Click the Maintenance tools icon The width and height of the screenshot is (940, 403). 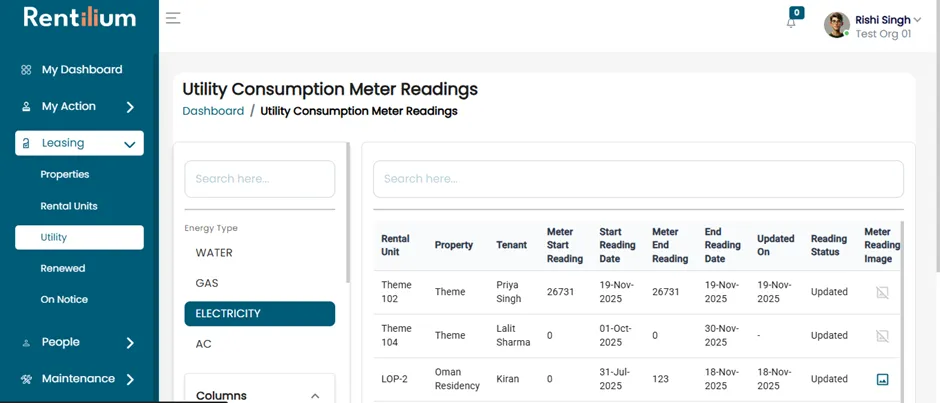[26, 379]
